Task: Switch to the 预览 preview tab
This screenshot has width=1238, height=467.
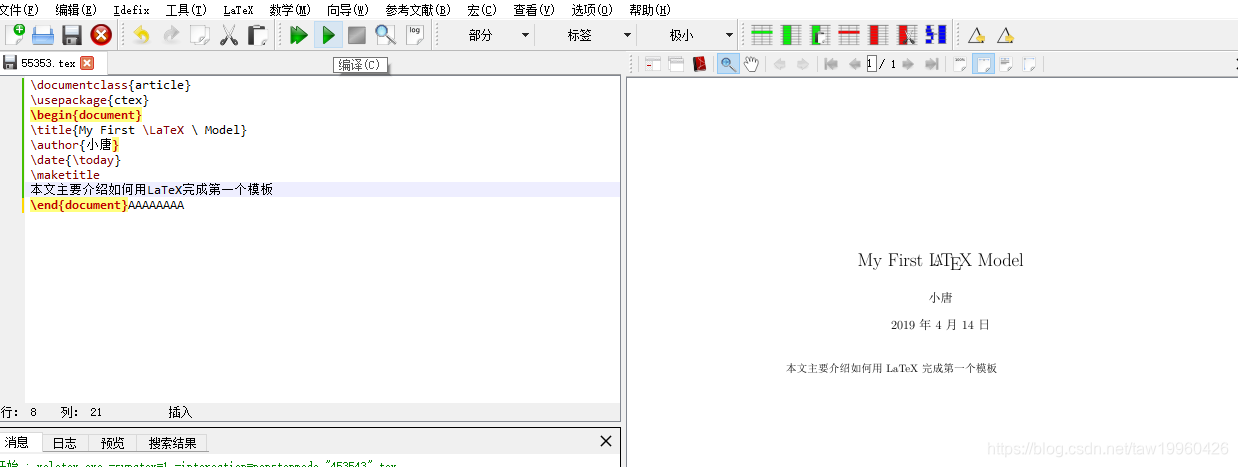Action: point(113,442)
